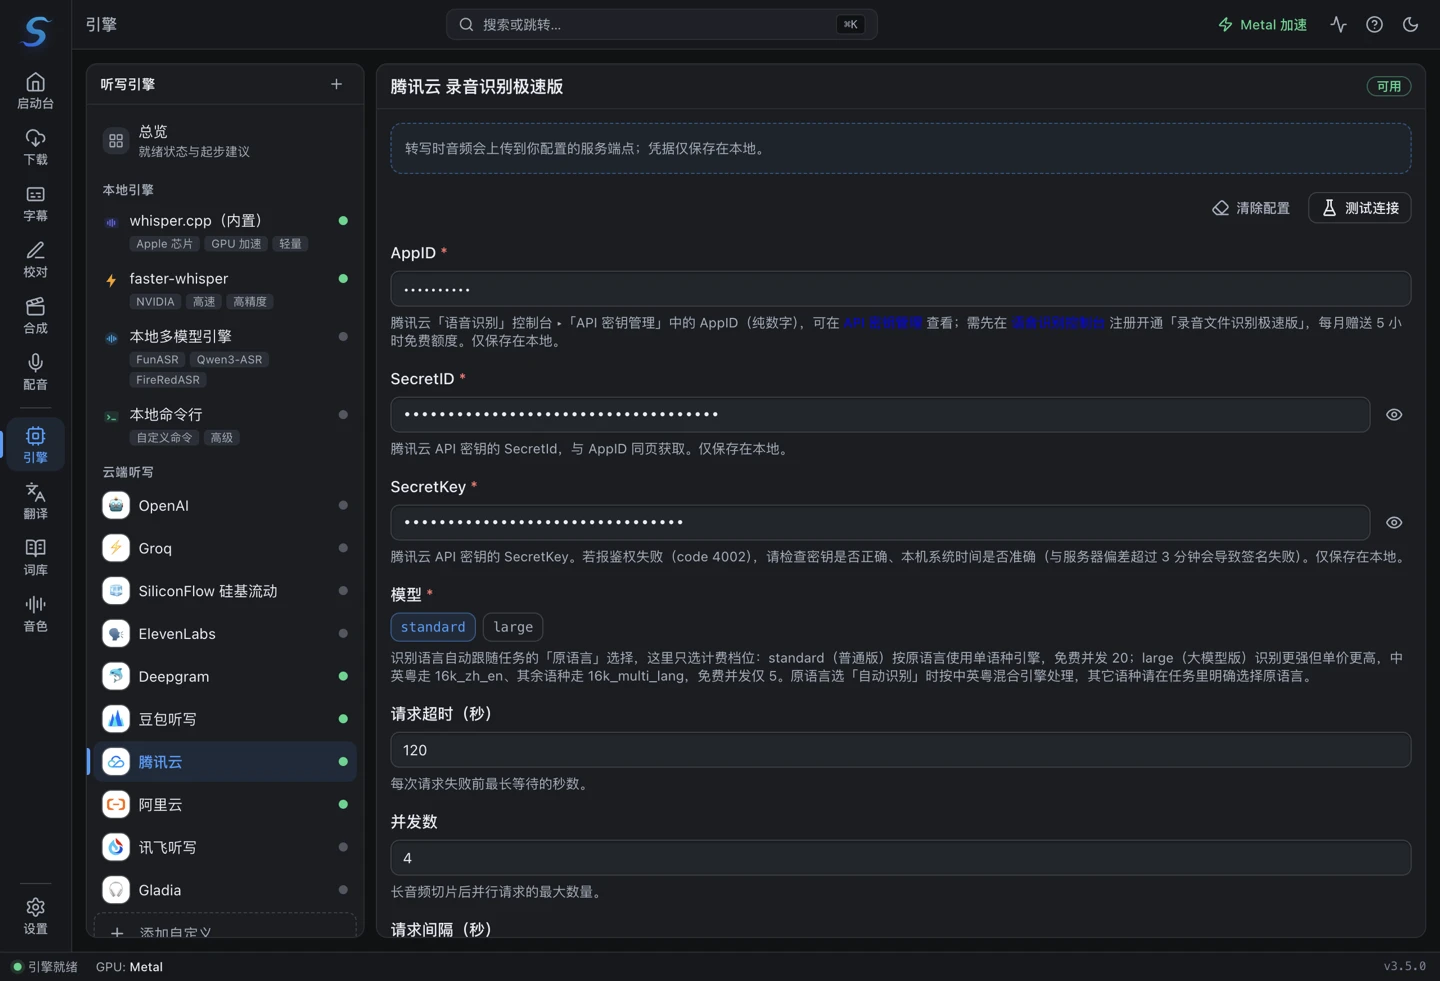The image size is (1440, 981).
Task: Click the 请求超时 field showing 120
Action: [x=900, y=750]
